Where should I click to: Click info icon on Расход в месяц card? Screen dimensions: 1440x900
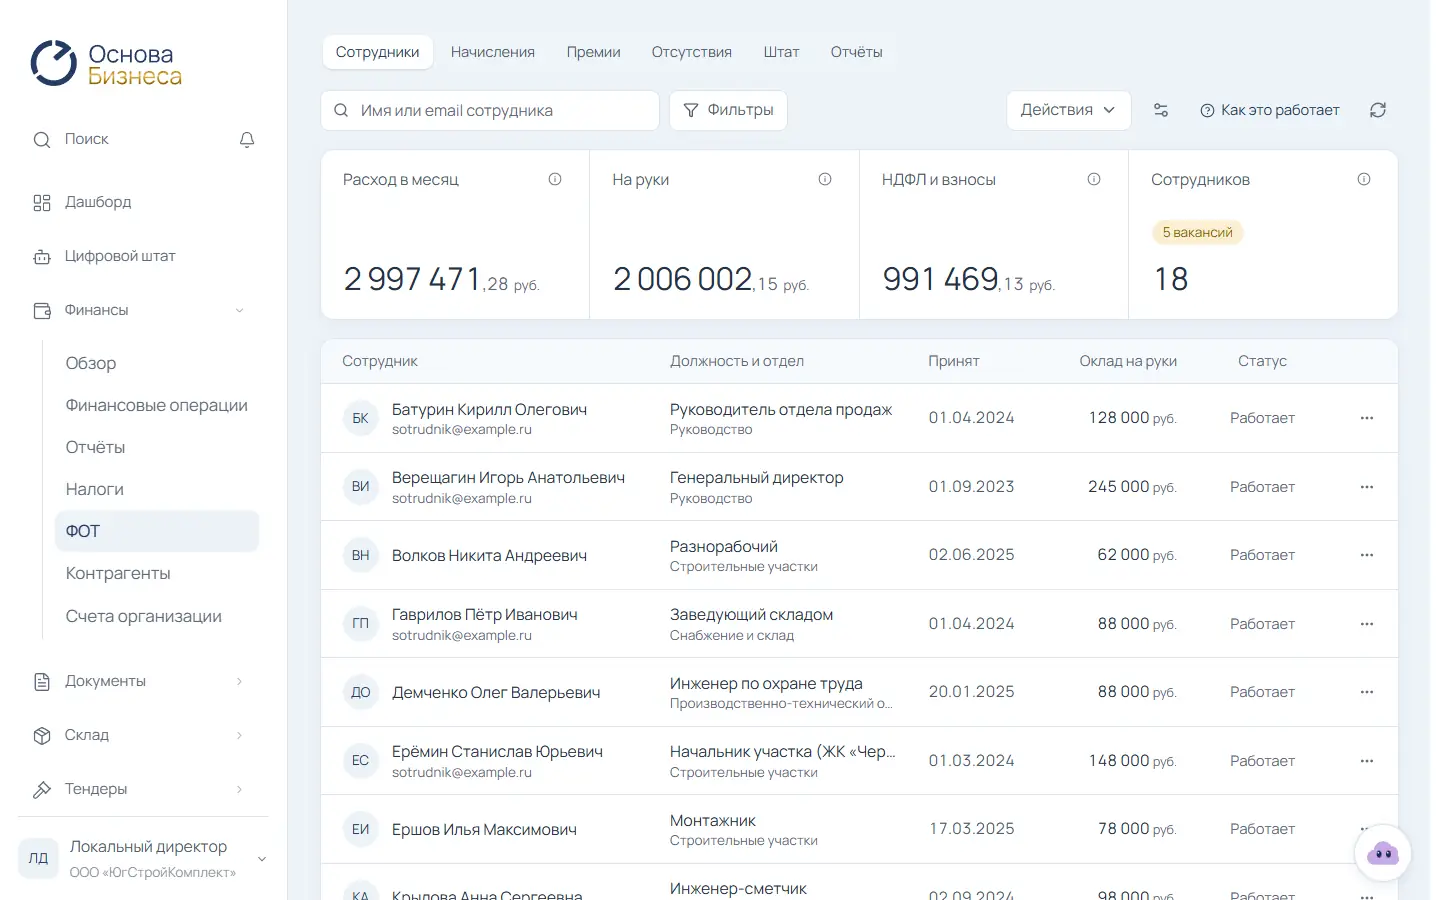[x=555, y=179]
